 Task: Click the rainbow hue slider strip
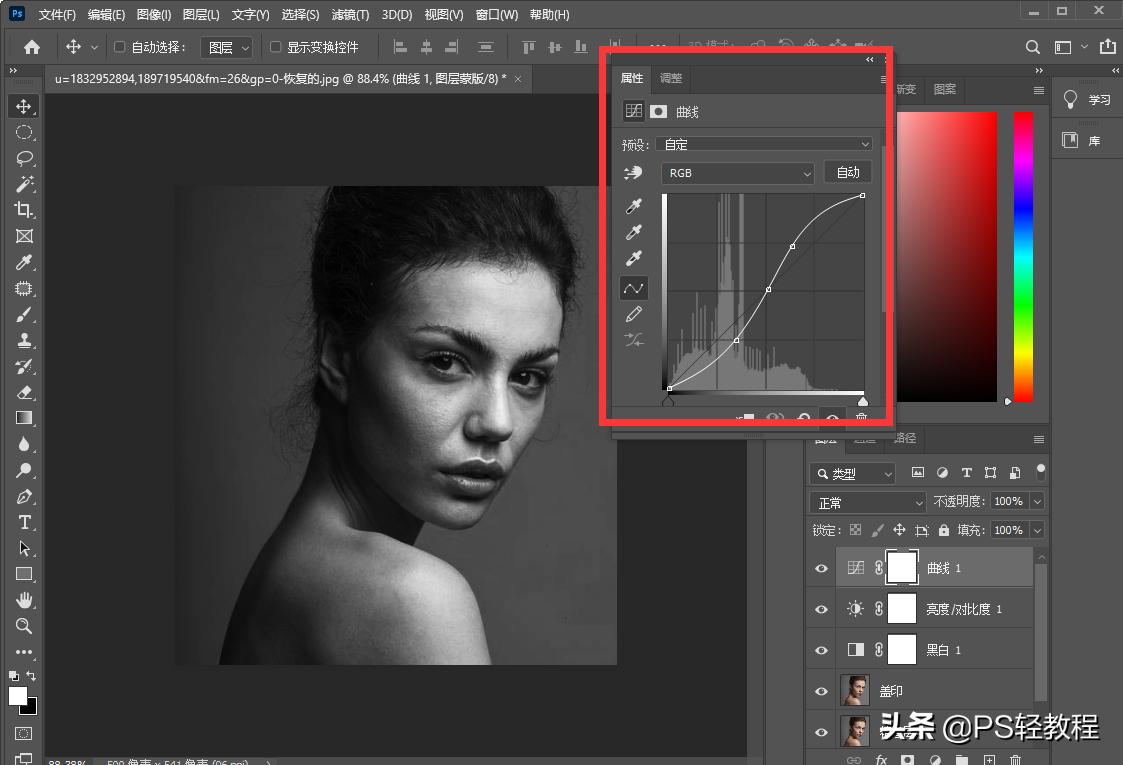click(x=1023, y=255)
